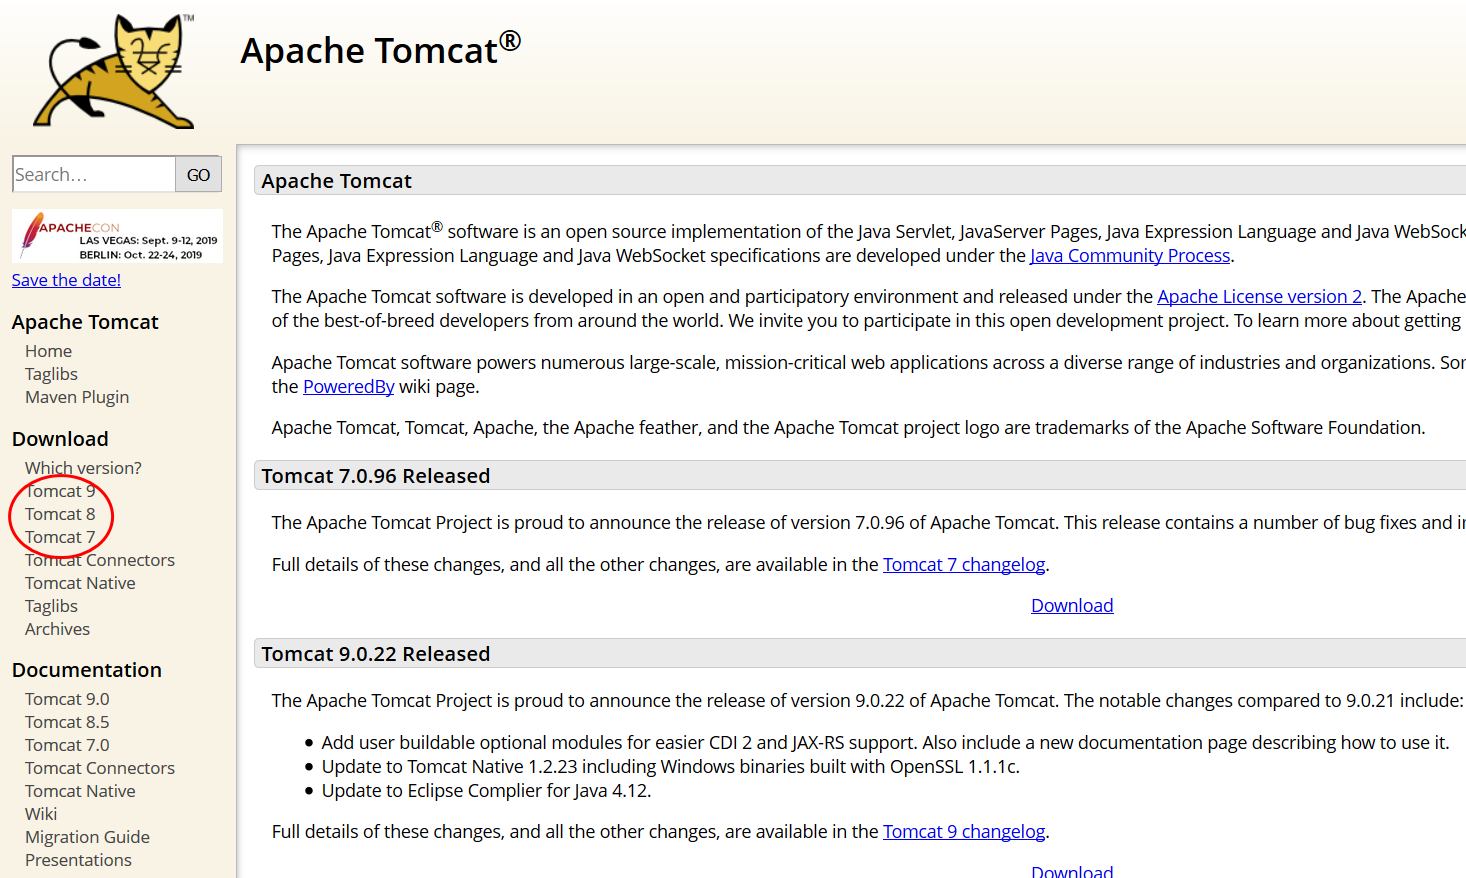Open Tomcat 7.0 documentation
Screen dimensions: 1466x878
point(67,745)
